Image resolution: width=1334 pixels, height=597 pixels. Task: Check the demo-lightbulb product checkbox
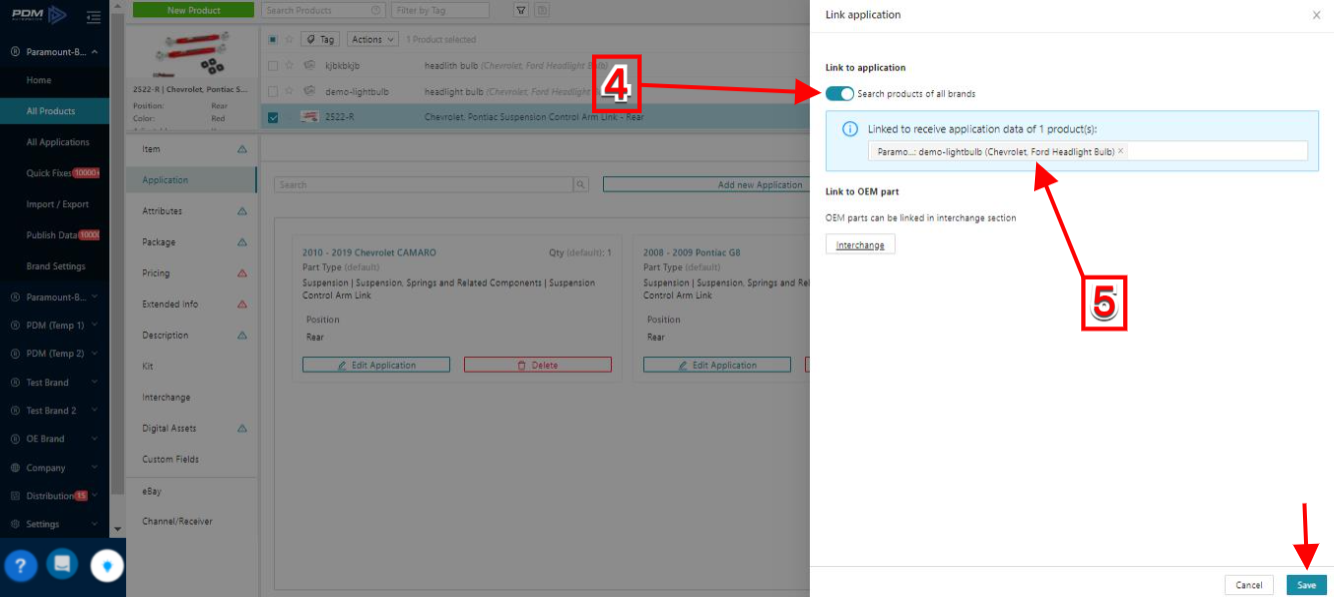pyautogui.click(x=273, y=91)
